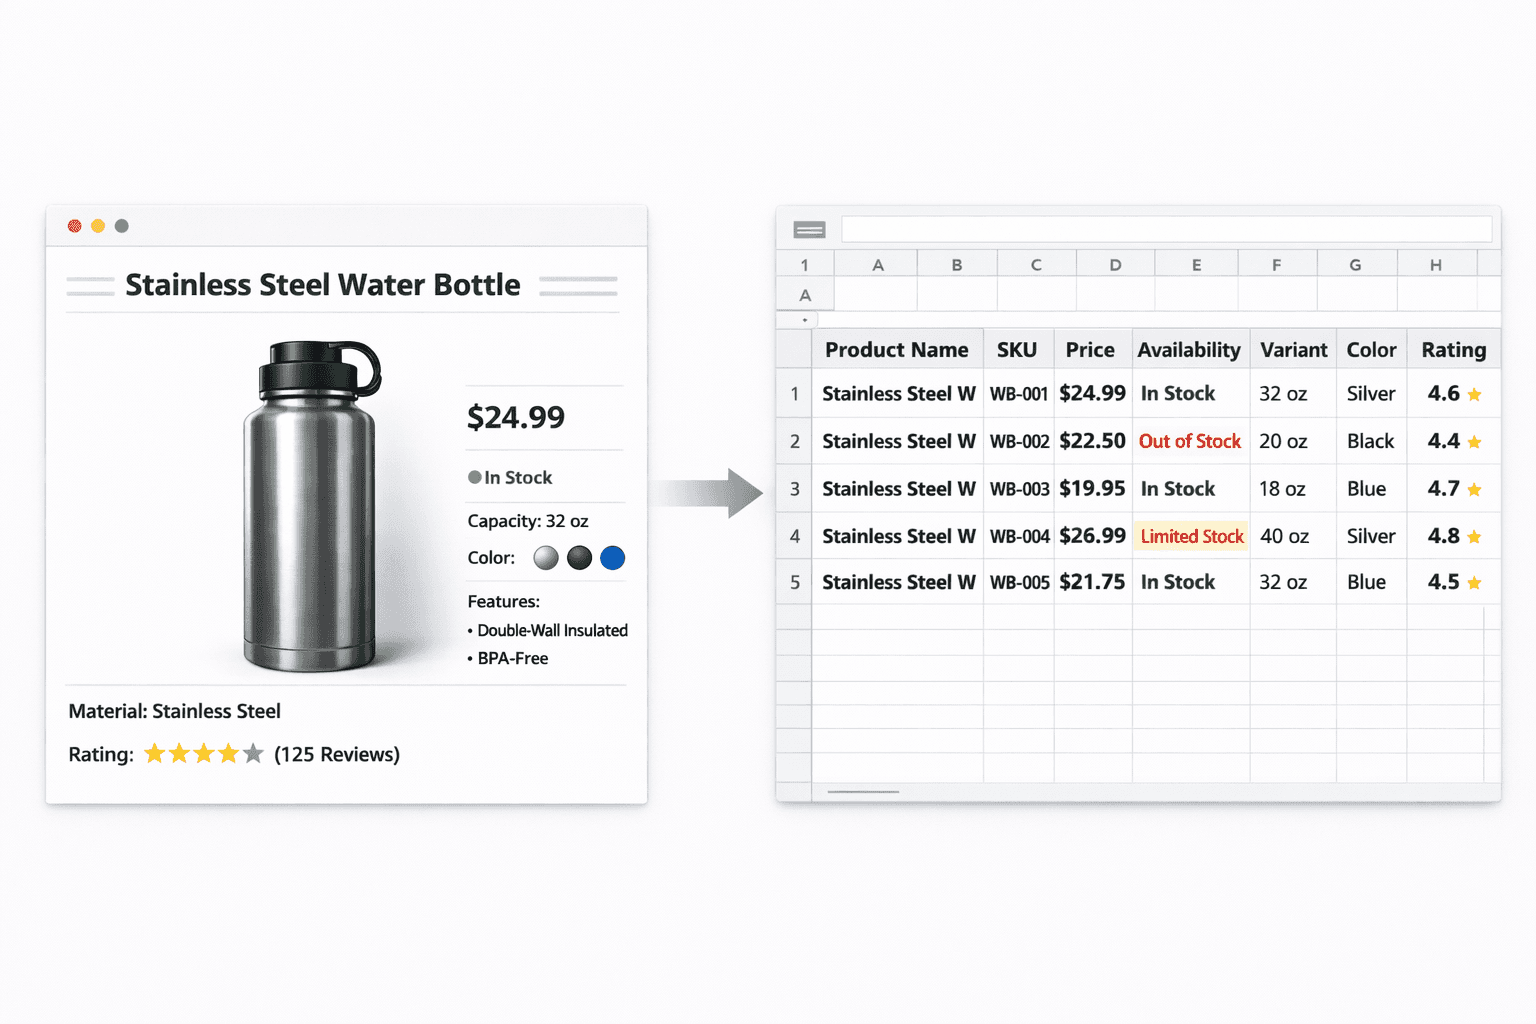Click the star beside the 4.8 rating
The width and height of the screenshot is (1536, 1024).
(x=1474, y=537)
